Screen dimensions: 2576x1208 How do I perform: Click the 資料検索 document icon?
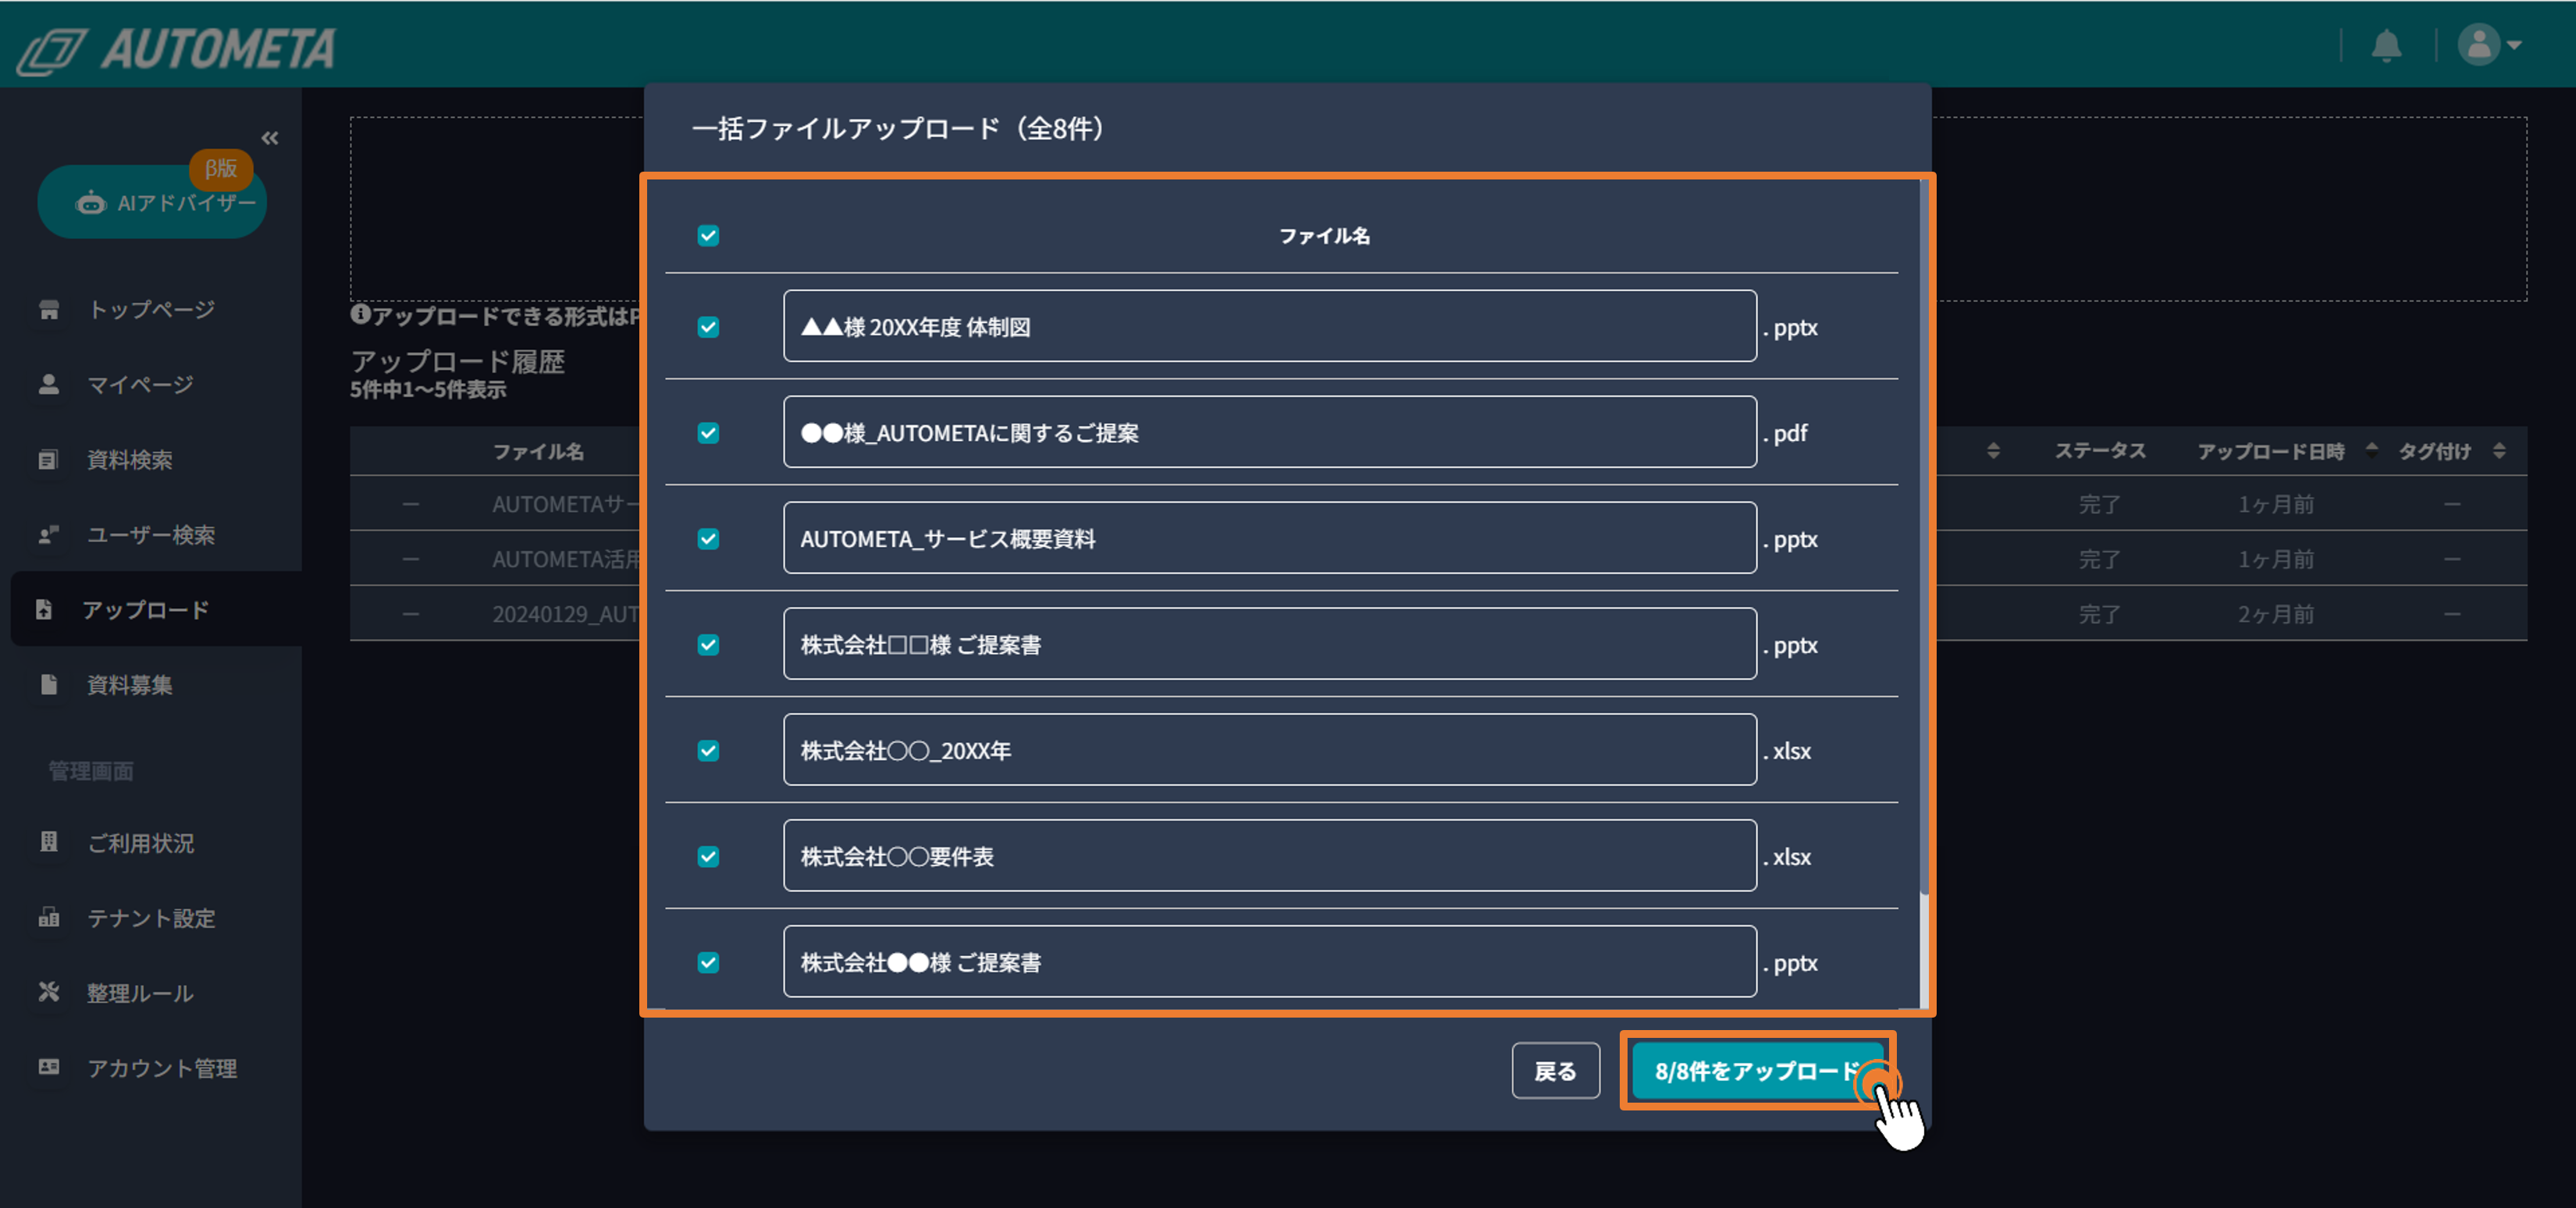[x=49, y=459]
